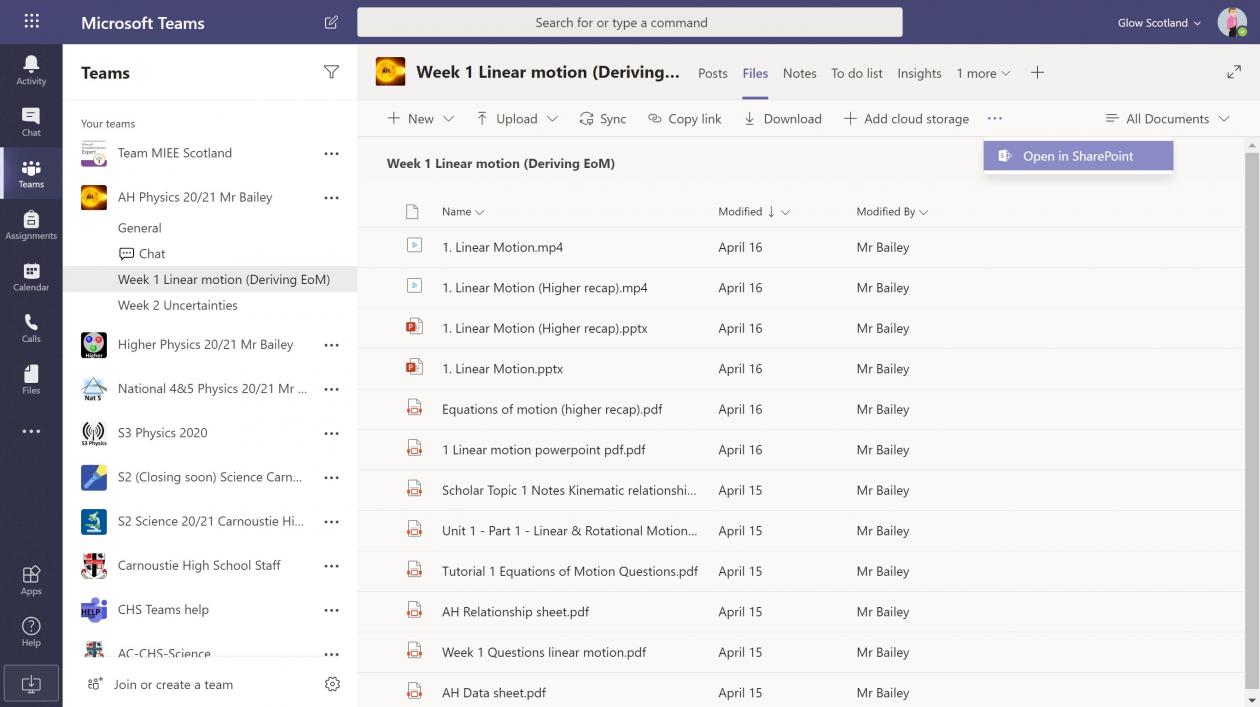Open Files in the app sidebar

(31, 381)
